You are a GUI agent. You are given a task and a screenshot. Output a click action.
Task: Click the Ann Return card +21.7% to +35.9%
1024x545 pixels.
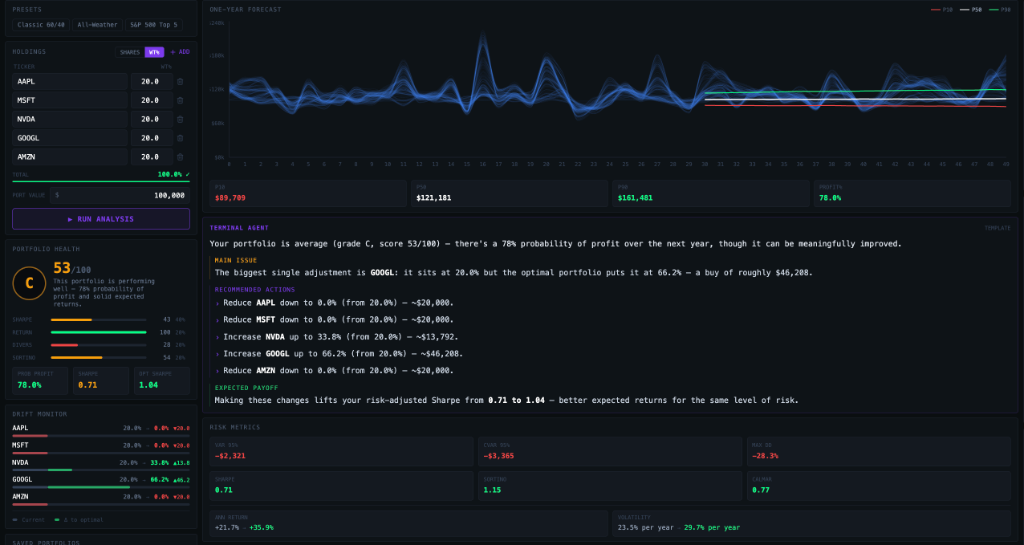409,523
